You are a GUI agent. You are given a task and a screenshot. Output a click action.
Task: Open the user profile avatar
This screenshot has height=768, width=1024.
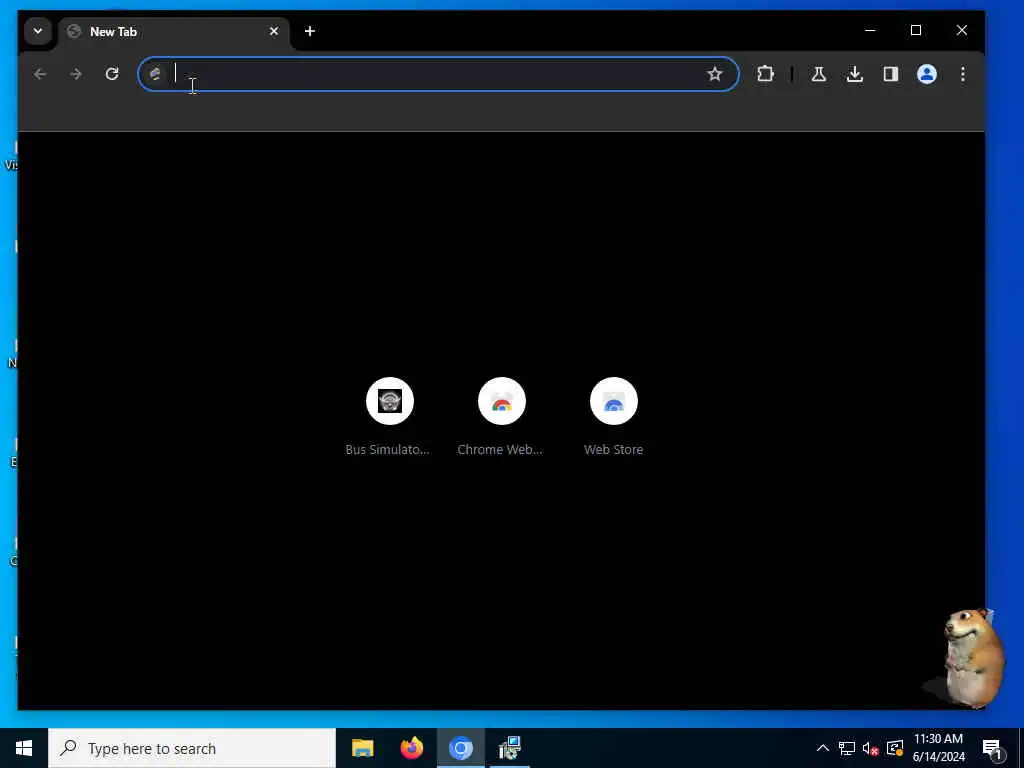tap(927, 74)
